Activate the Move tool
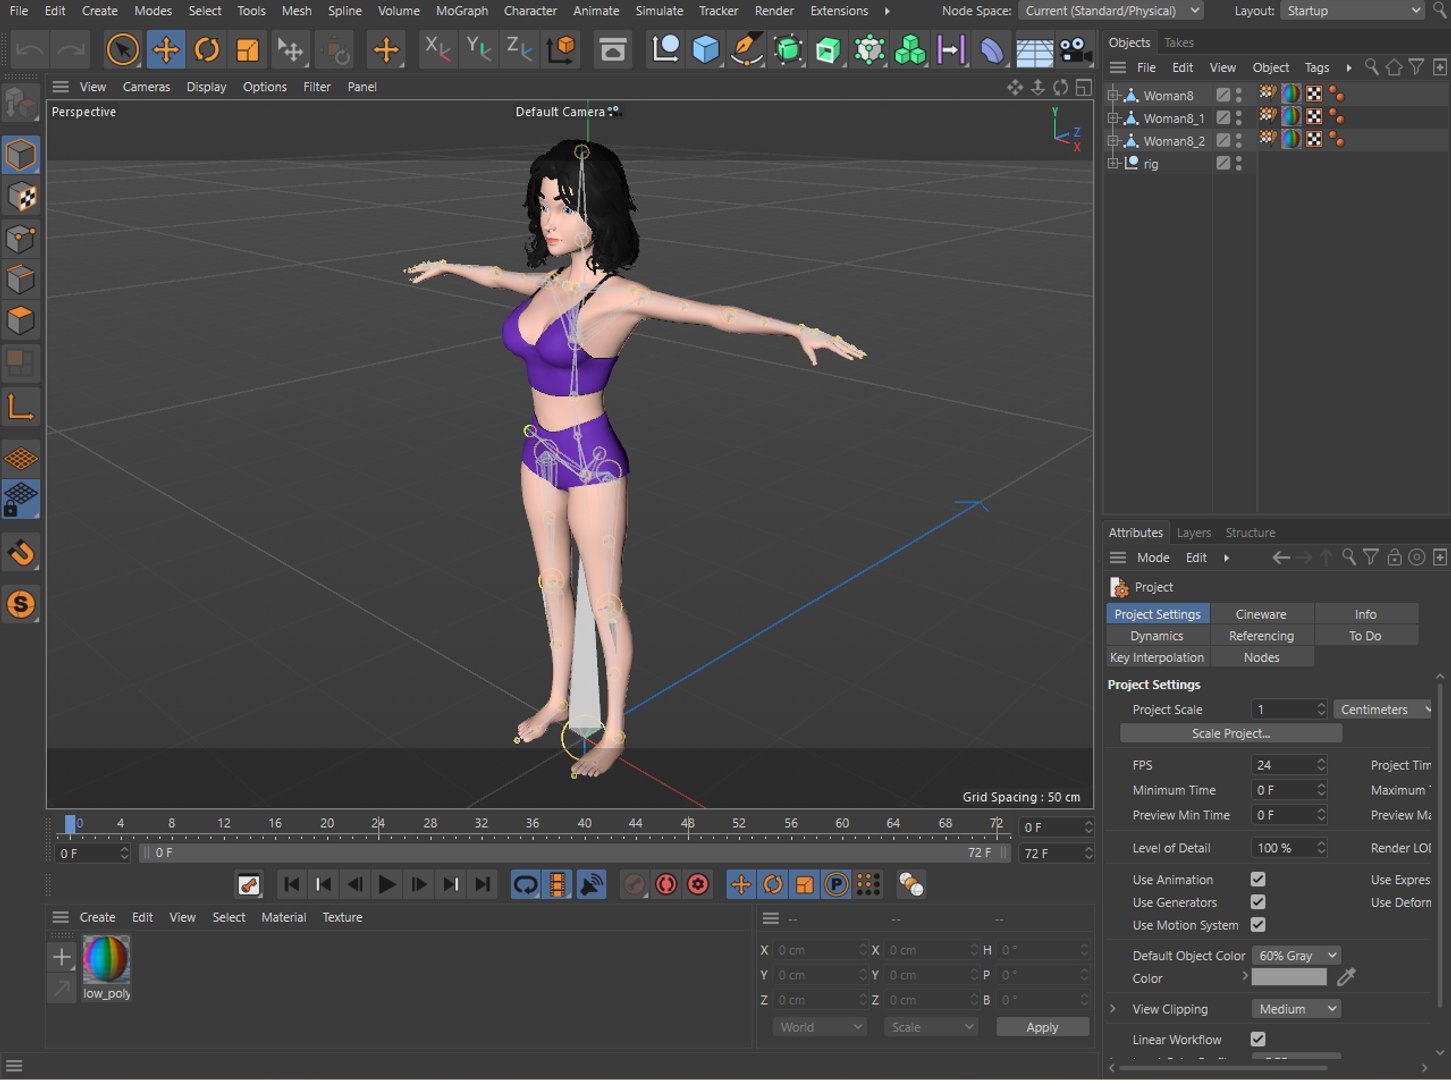1451x1080 pixels. point(165,49)
